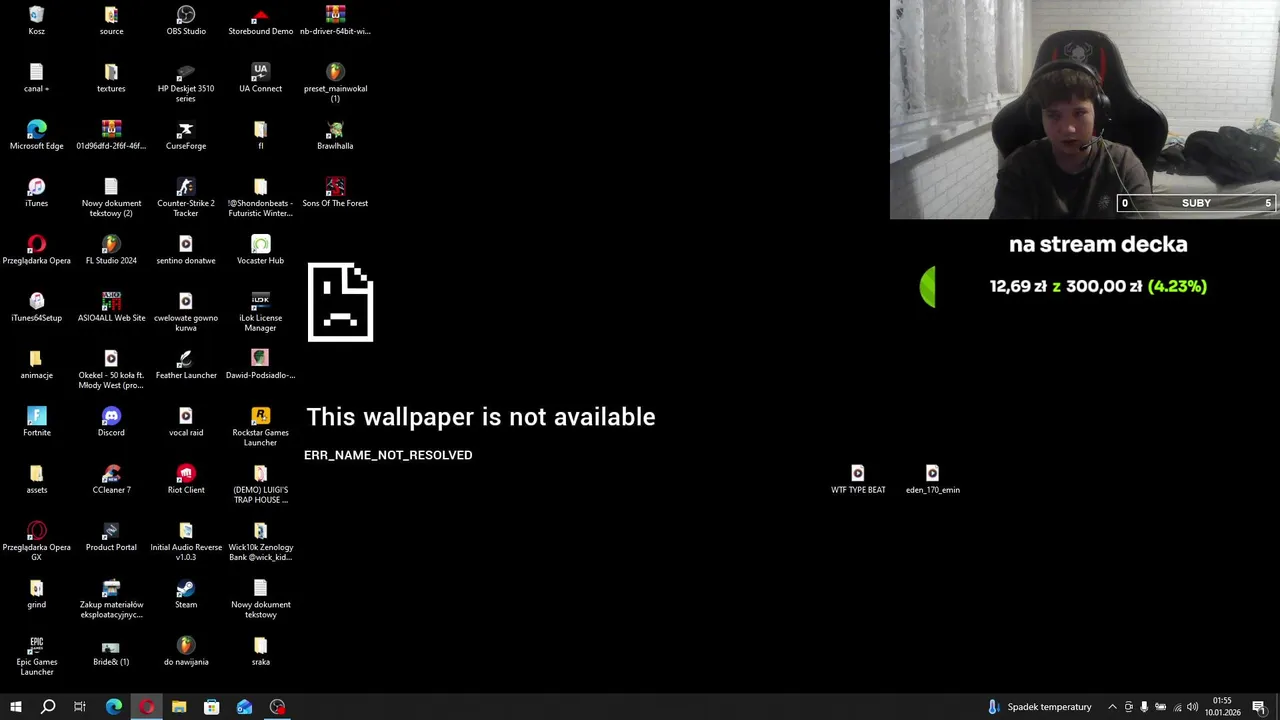This screenshot has height=720, width=1280.
Task: Select the iTunes desktop shortcut
Action: tap(36, 193)
